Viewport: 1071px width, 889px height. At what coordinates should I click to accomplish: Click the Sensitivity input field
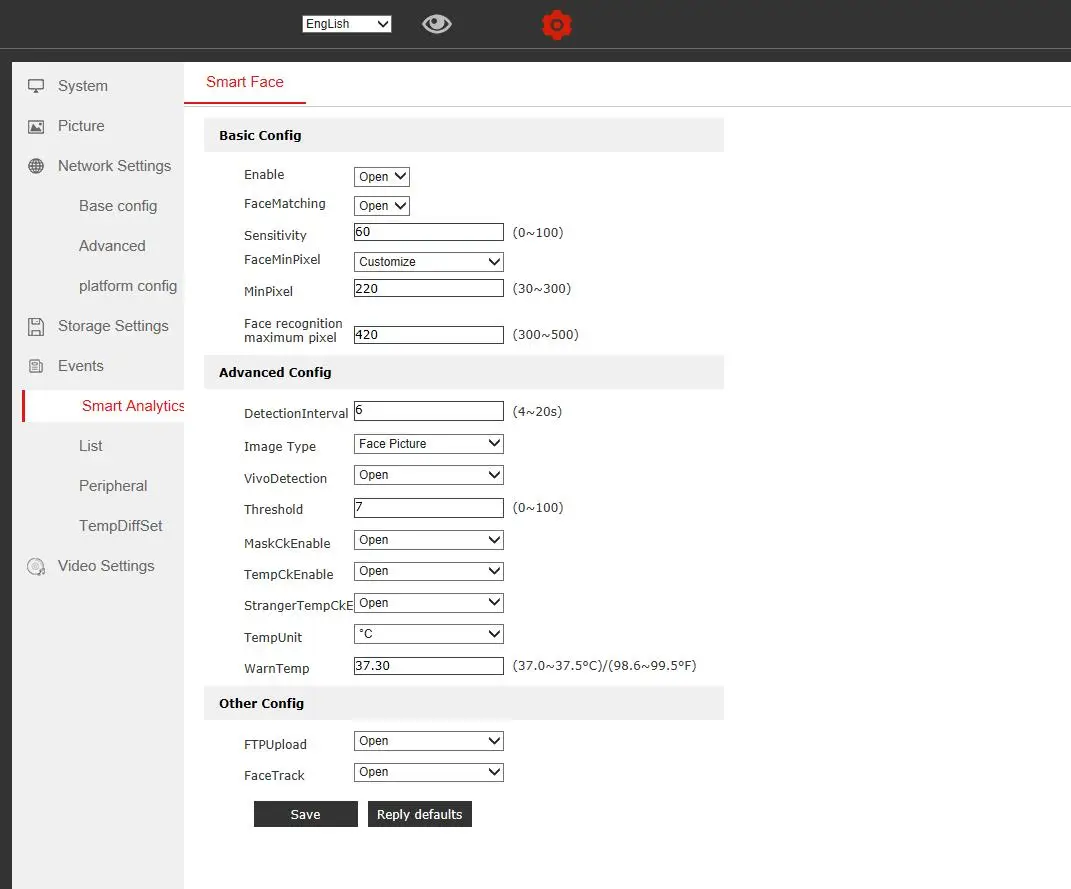(x=429, y=232)
